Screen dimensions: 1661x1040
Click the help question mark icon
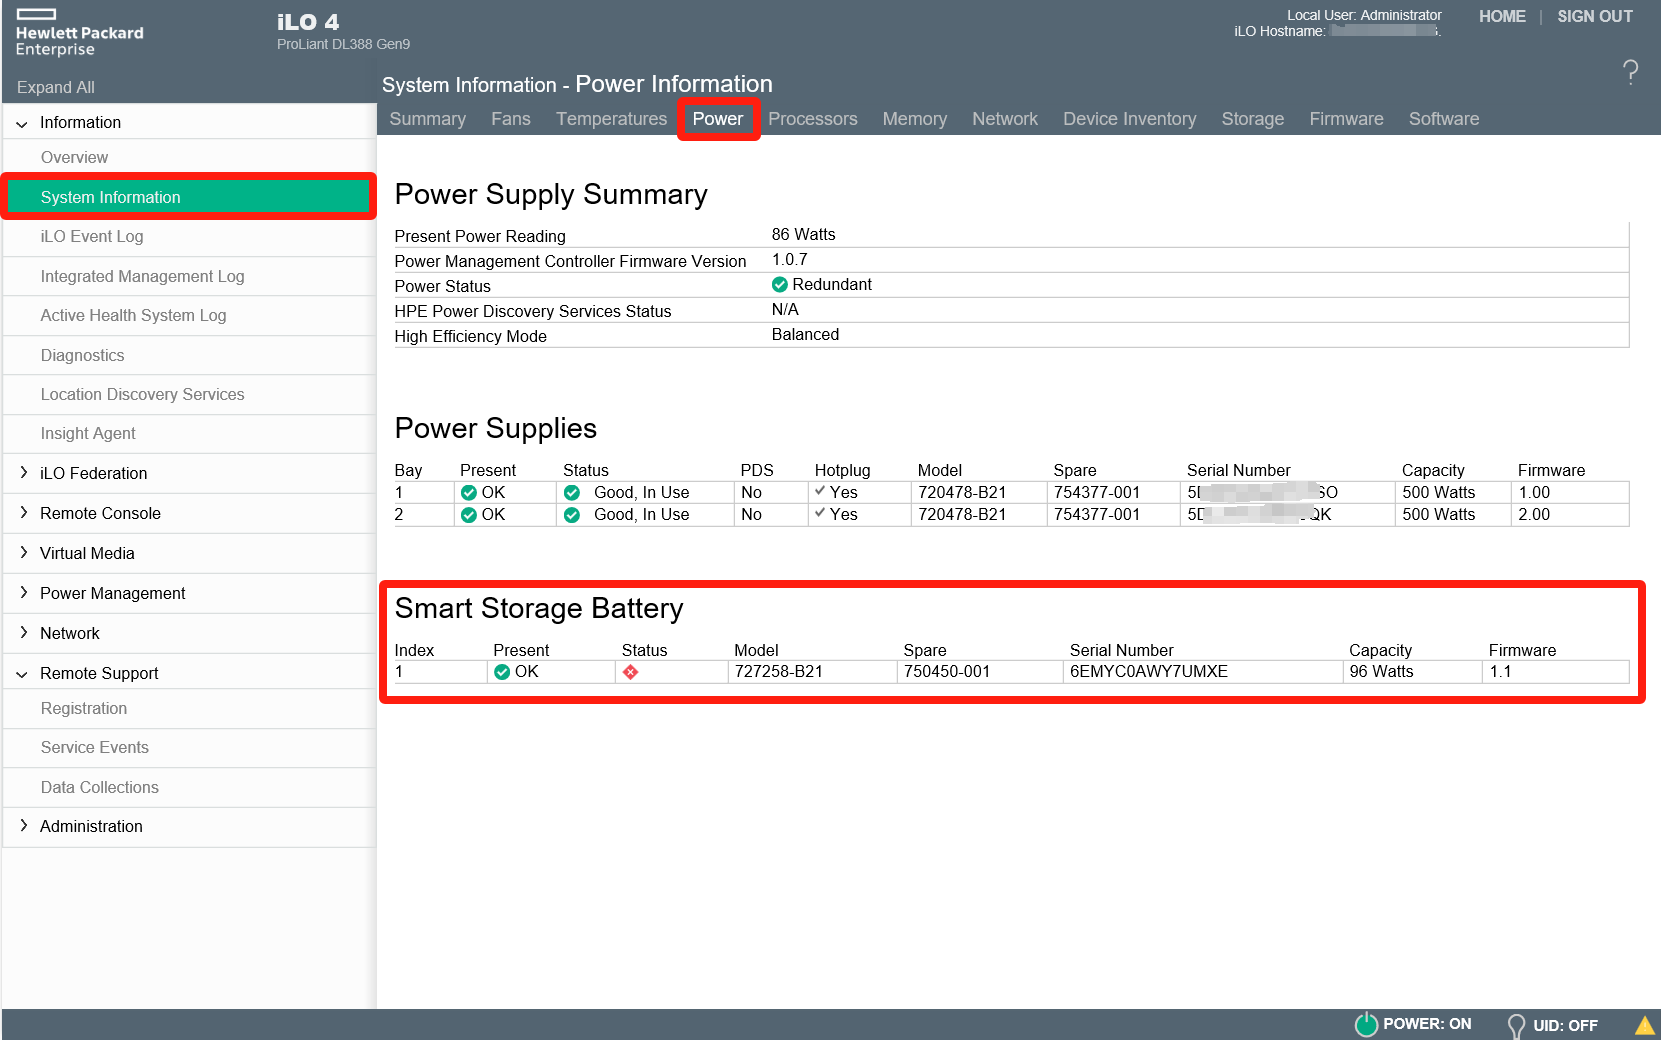pos(1630,72)
